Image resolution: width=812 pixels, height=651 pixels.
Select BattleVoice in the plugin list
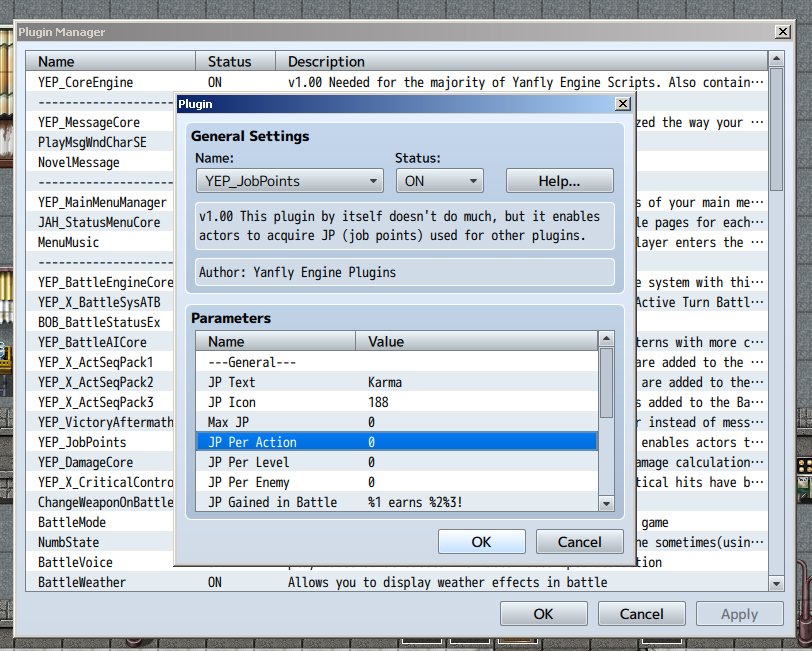75,562
